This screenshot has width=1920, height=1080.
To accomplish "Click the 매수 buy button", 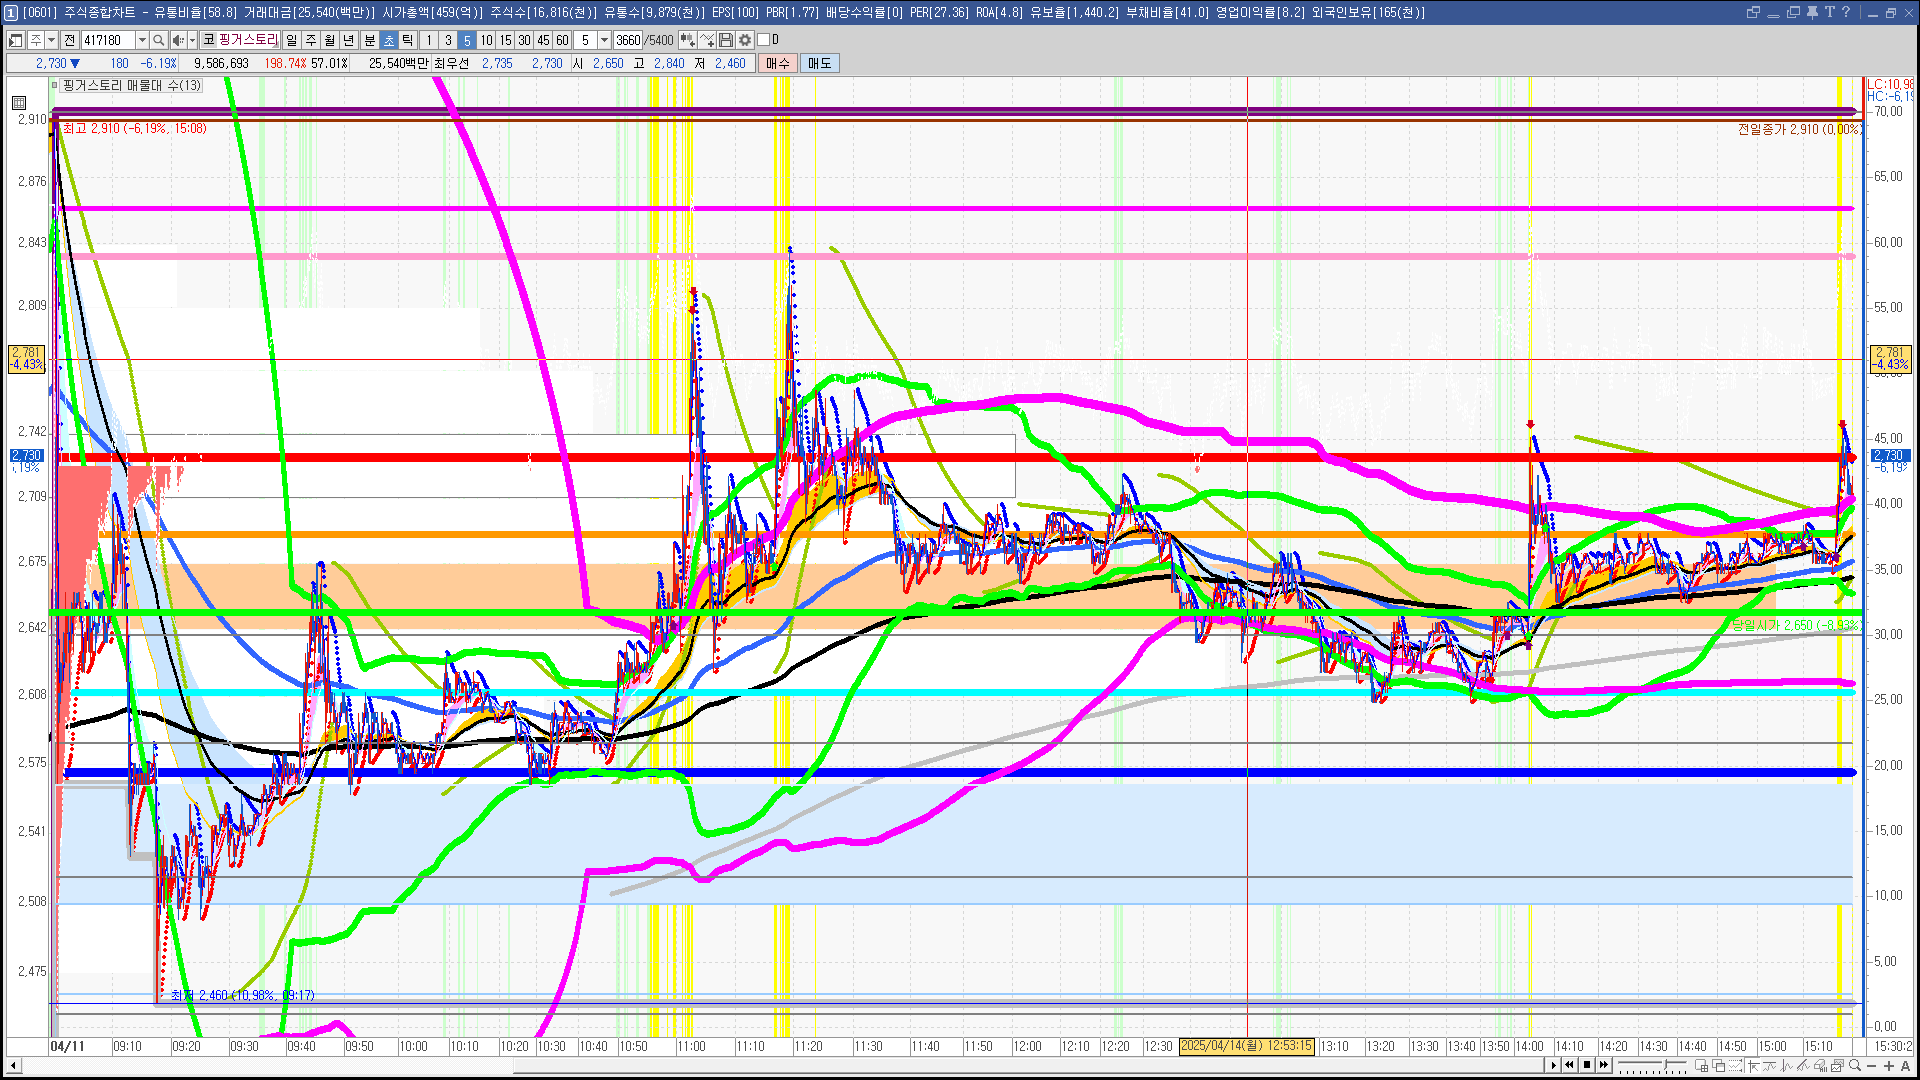I will pyautogui.click(x=778, y=63).
